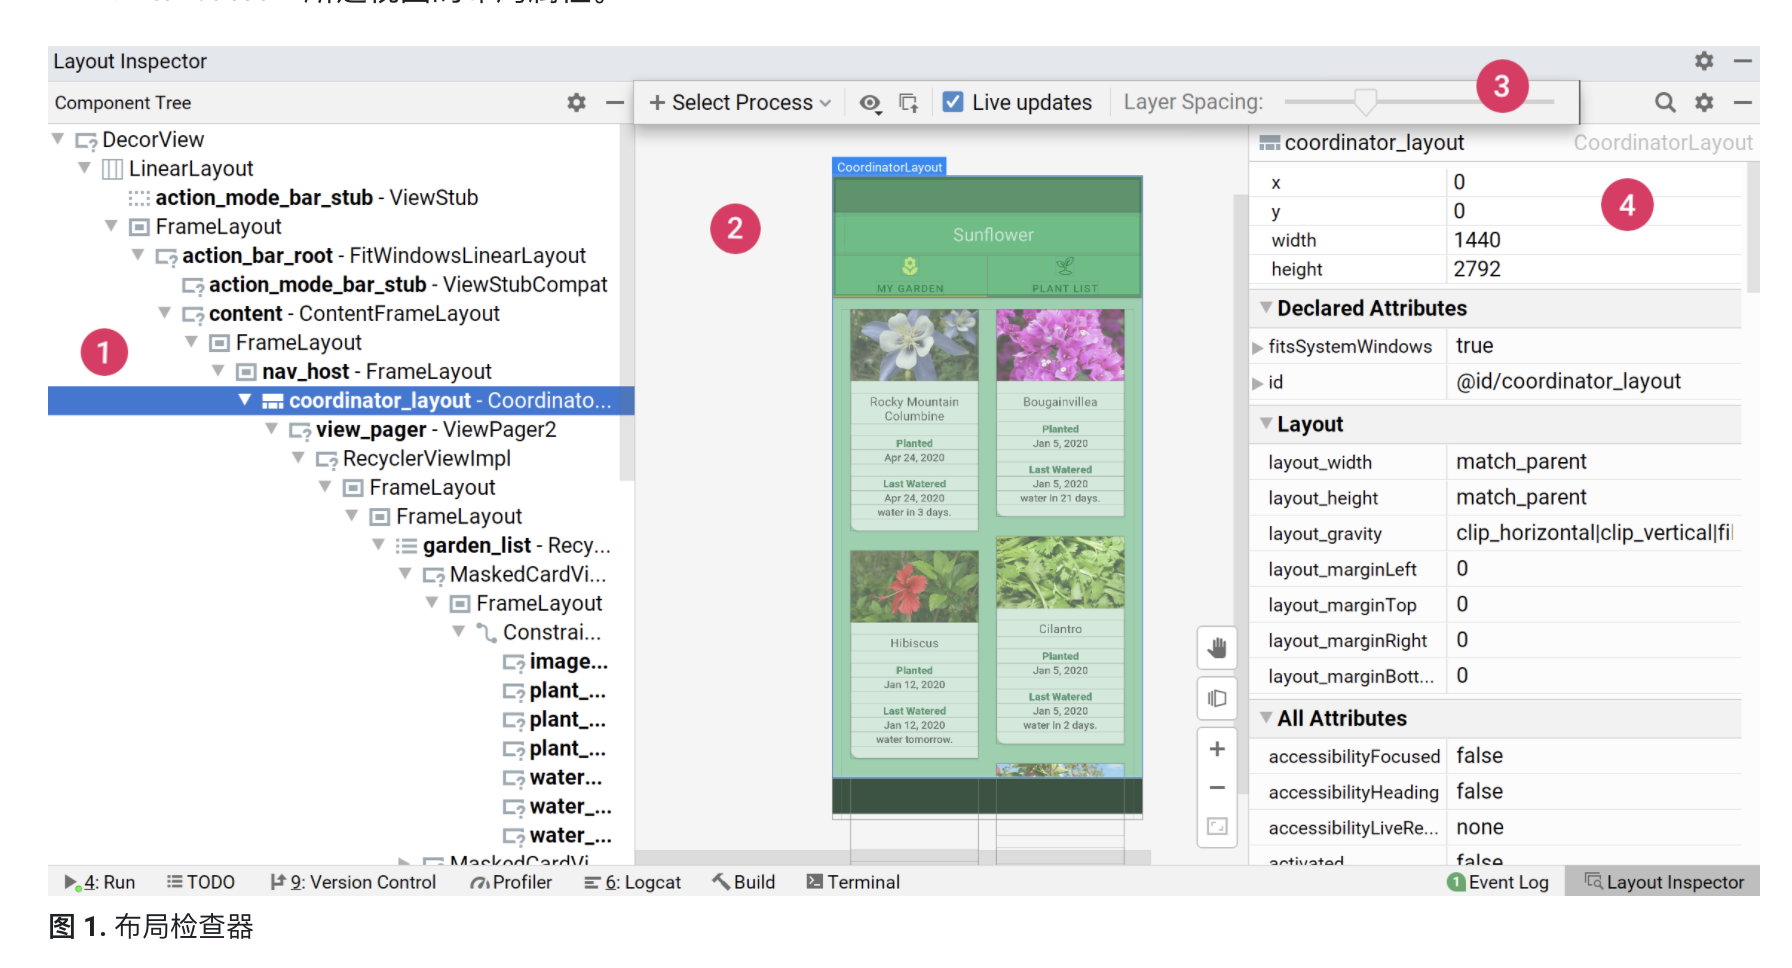Adjust the Layer Spacing slider handle
Image resolution: width=1792 pixels, height=968 pixels.
[x=1365, y=102]
